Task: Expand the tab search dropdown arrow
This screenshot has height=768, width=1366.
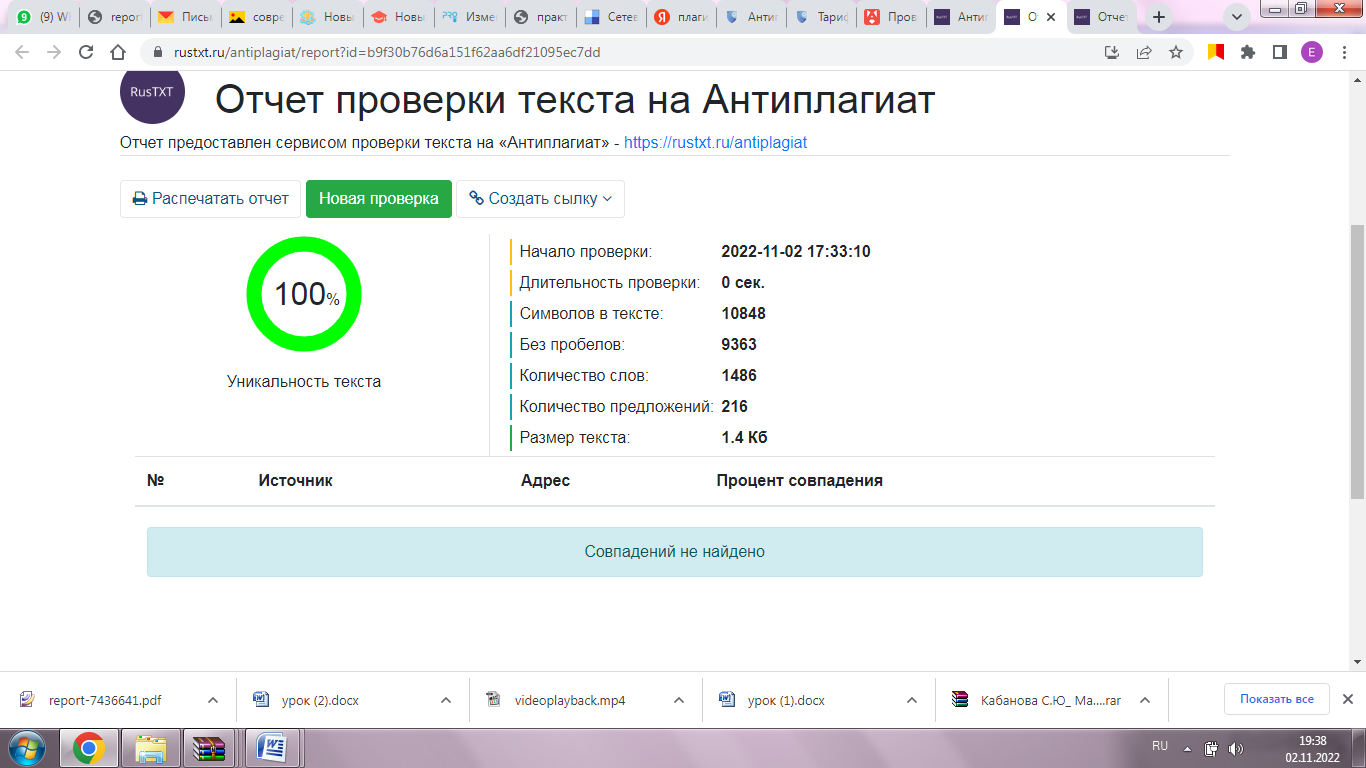Action: point(1238,17)
